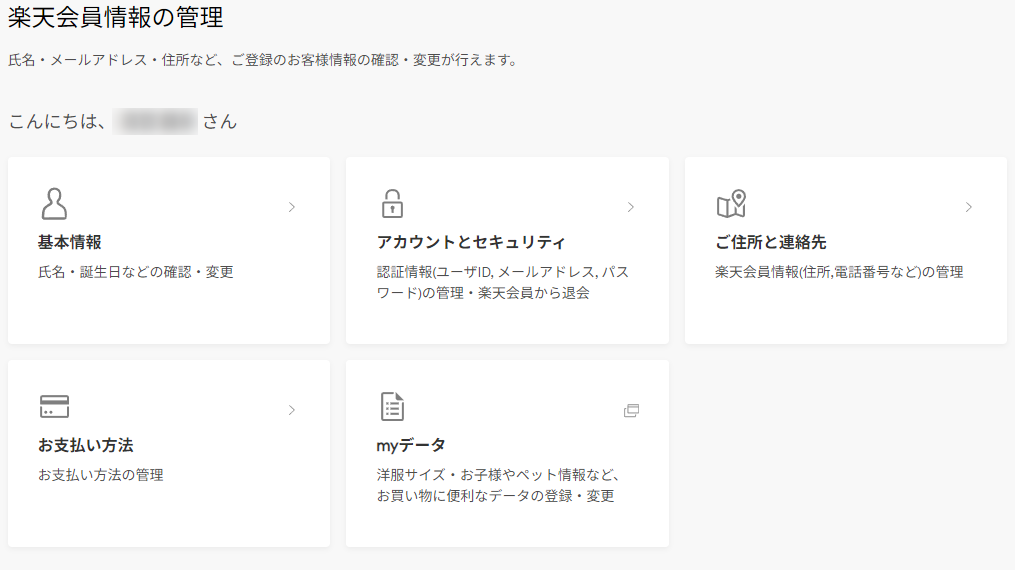1015x570 pixels.
Task: Select the ご住所と連絡先 heading
Action: (x=770, y=242)
